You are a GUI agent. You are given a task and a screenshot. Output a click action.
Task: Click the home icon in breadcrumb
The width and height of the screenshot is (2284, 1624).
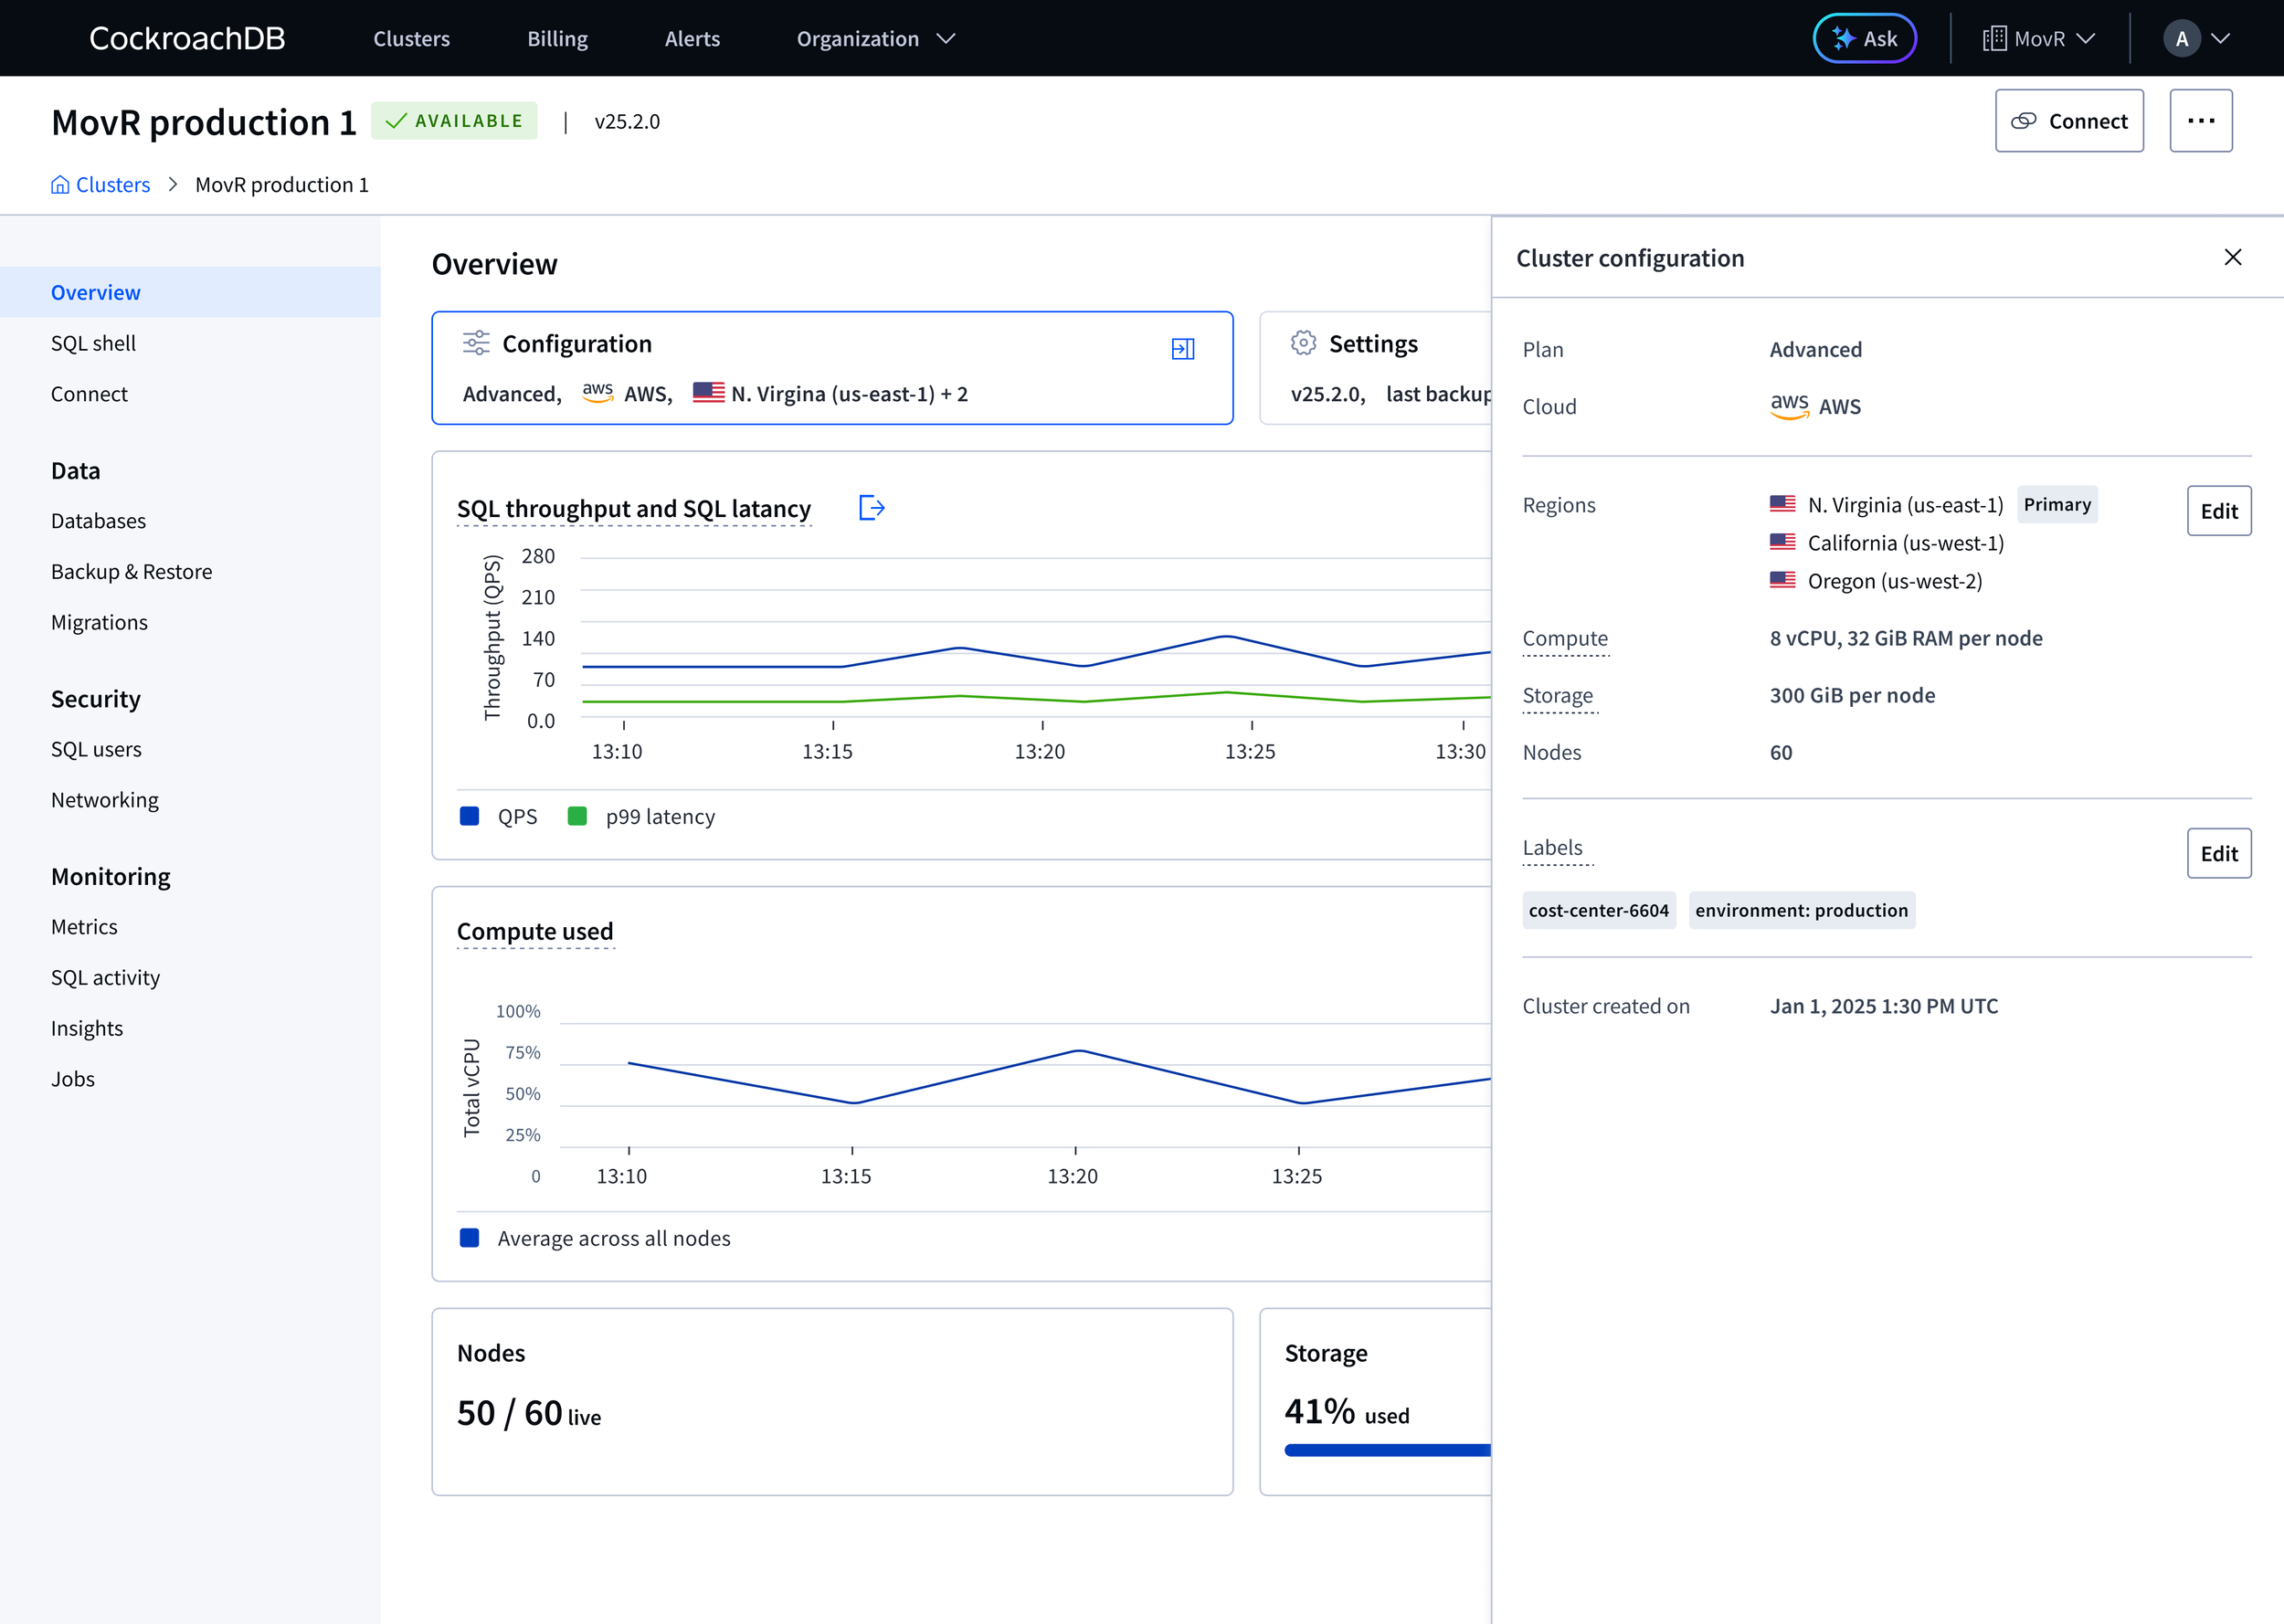tap(60, 185)
